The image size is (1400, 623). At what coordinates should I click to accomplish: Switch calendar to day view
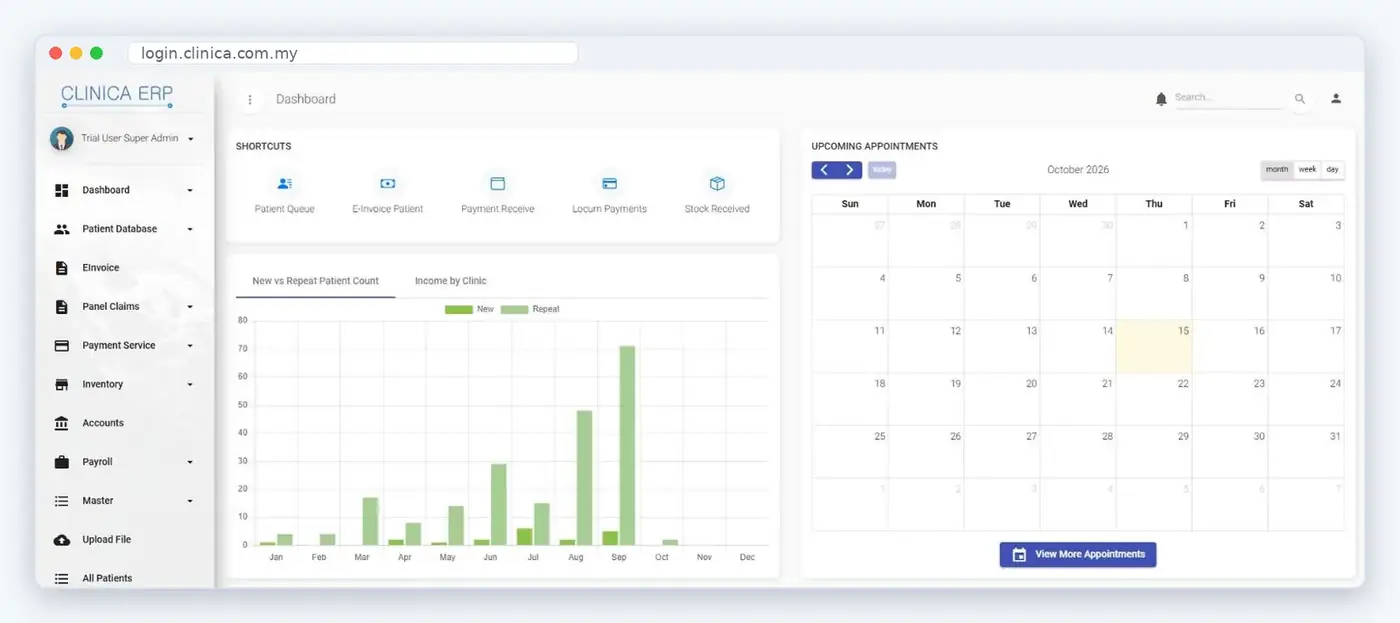(1333, 170)
